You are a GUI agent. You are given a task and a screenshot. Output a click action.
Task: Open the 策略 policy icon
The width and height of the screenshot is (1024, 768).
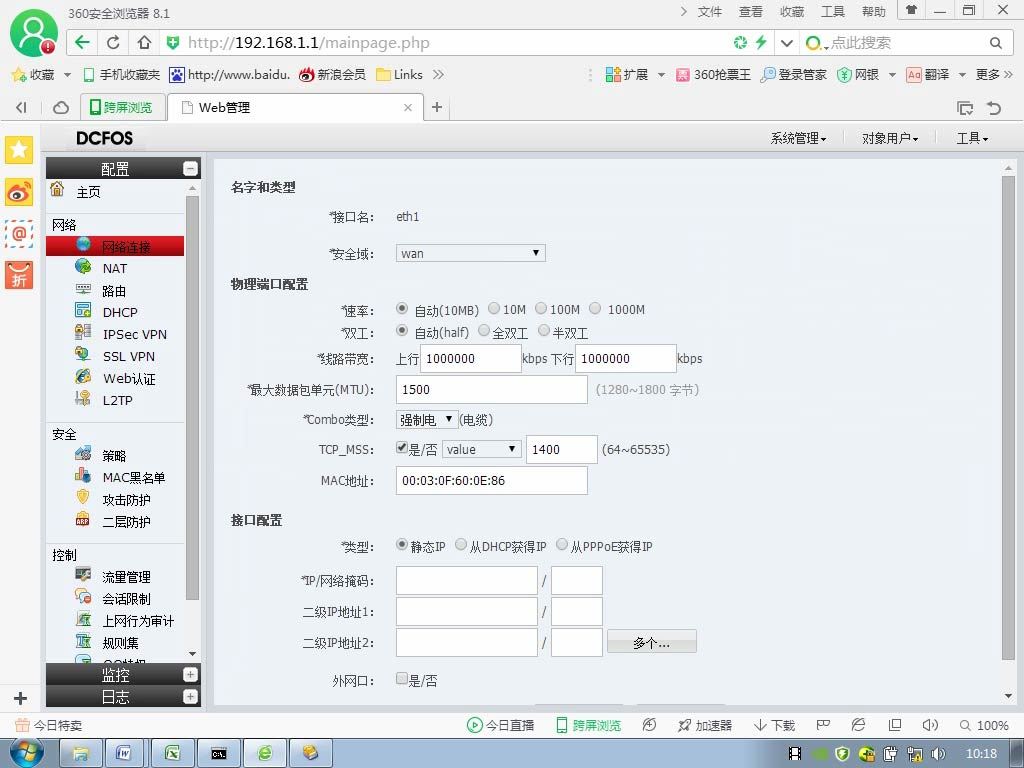click(83, 453)
